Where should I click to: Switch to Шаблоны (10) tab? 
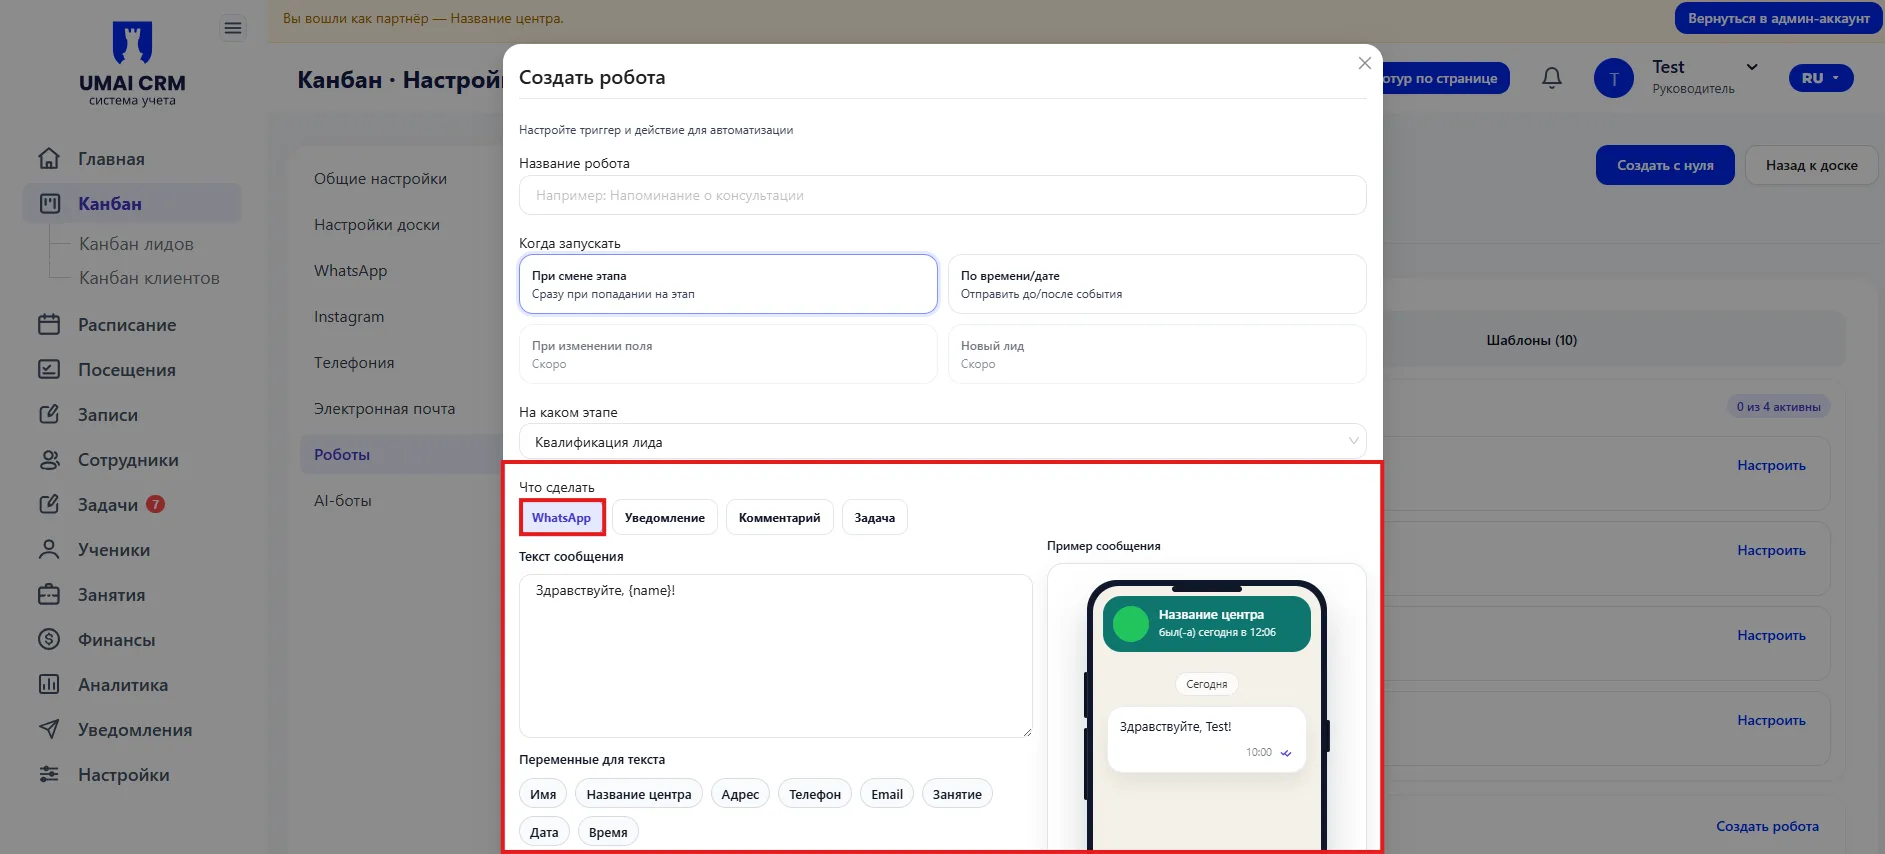pyautogui.click(x=1531, y=340)
